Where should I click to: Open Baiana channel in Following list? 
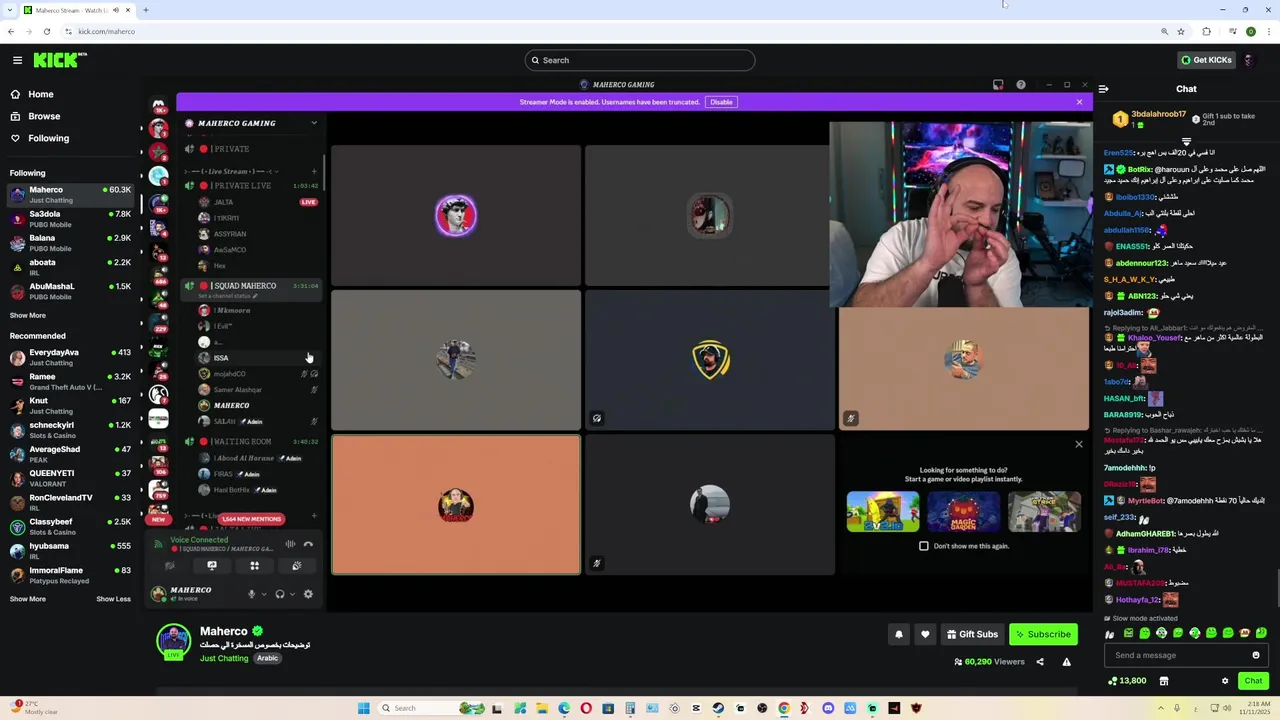[70, 242]
